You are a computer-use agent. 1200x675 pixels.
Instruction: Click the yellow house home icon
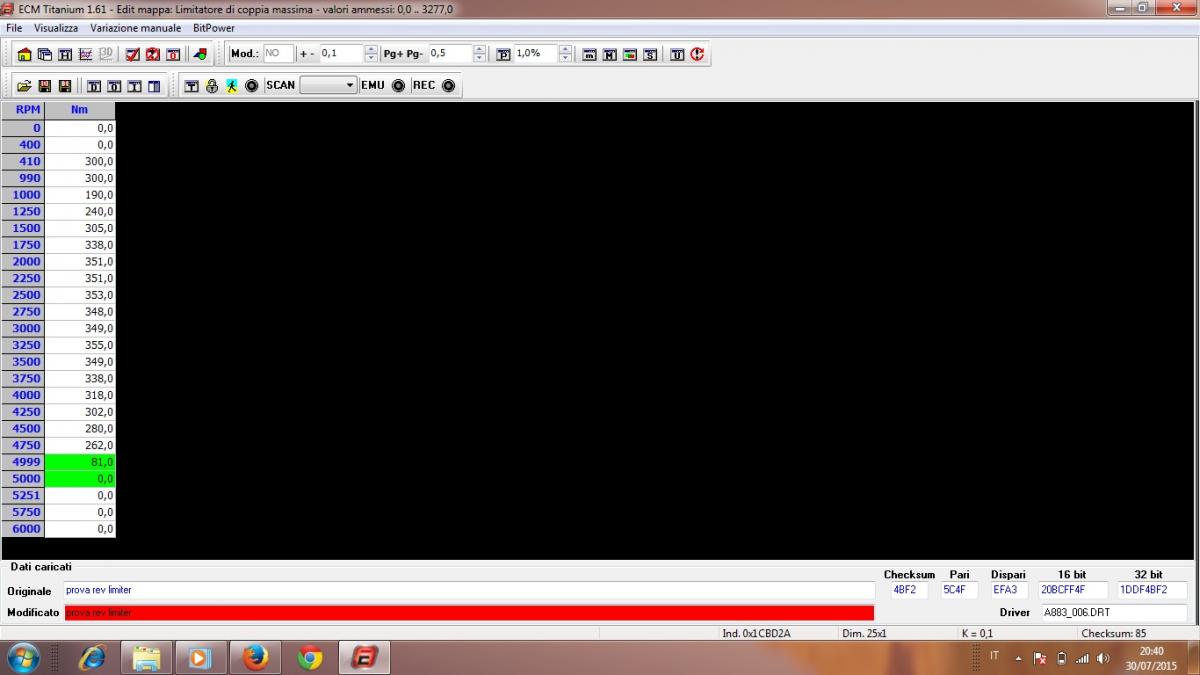(x=24, y=54)
